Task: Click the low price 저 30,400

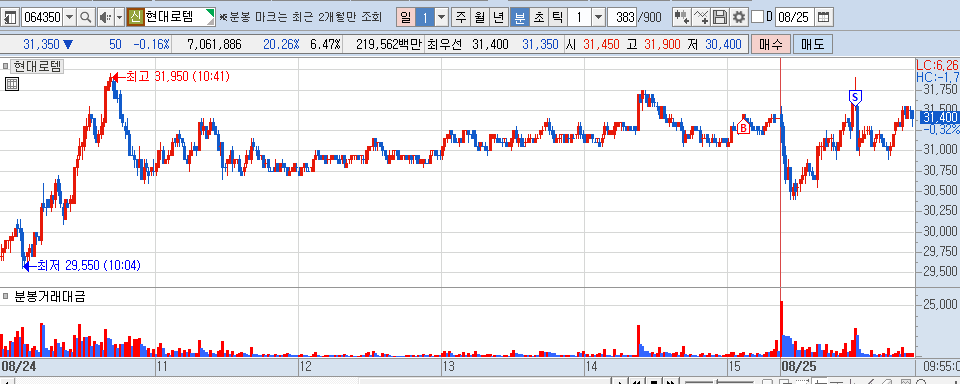Action: [713, 45]
